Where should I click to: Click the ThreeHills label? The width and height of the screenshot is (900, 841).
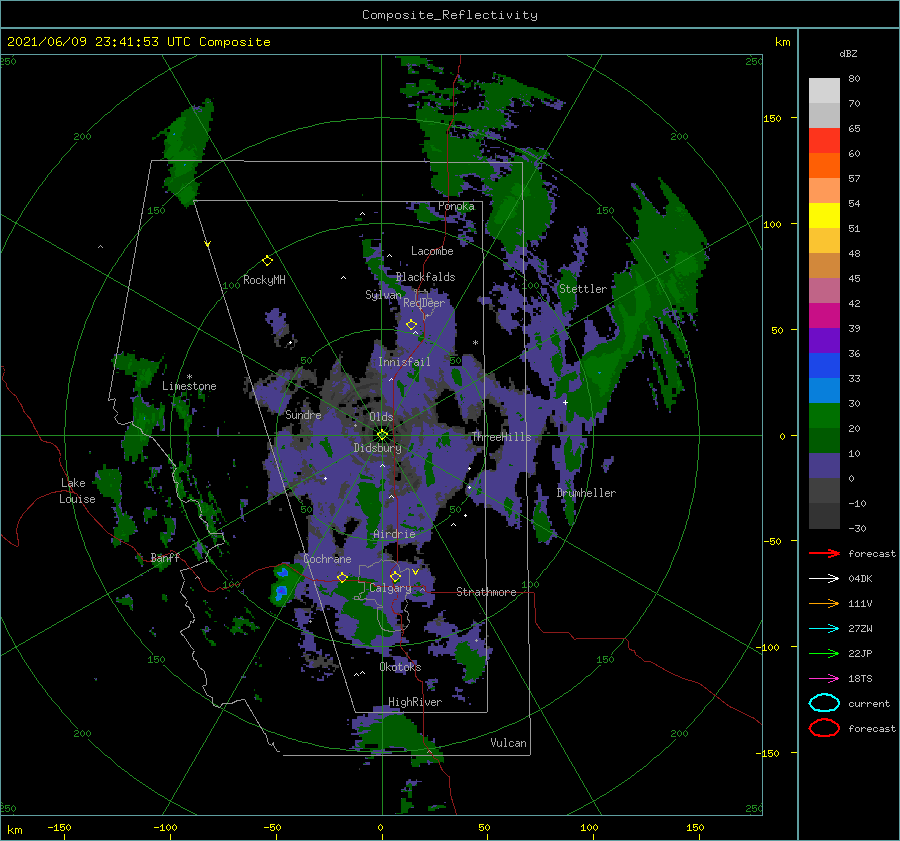tap(502, 437)
